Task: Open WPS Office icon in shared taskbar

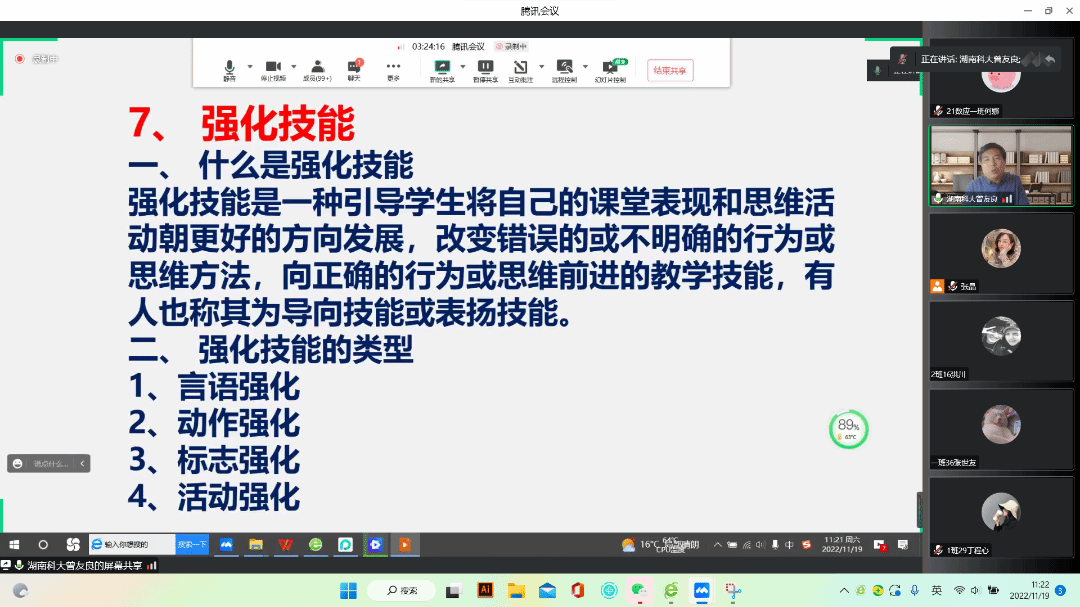Action: 285,545
